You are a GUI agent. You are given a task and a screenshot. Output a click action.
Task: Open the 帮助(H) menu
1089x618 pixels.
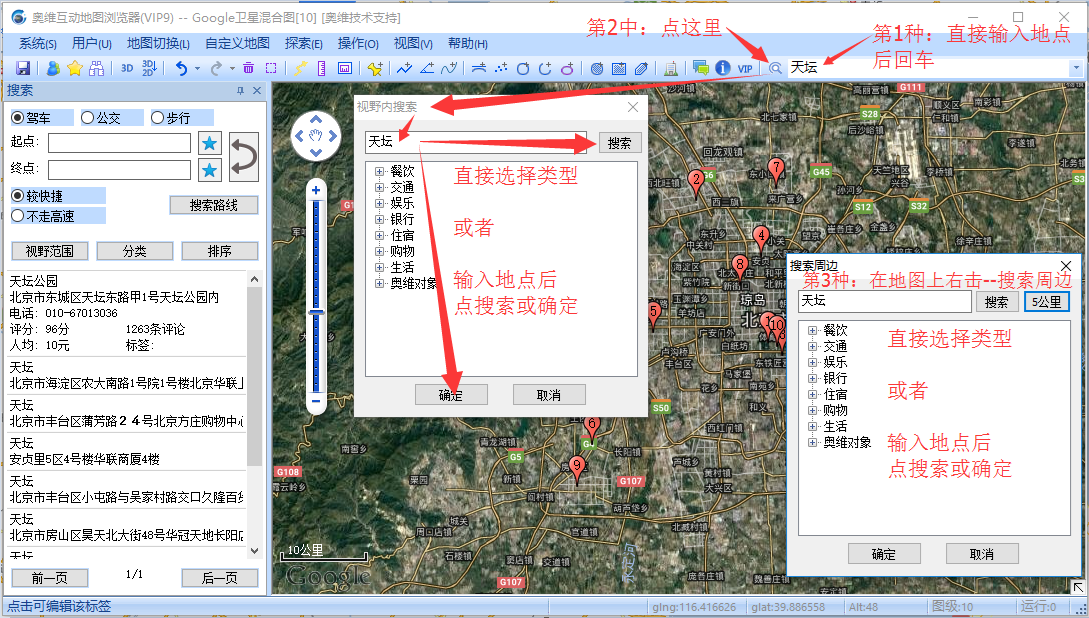467,44
